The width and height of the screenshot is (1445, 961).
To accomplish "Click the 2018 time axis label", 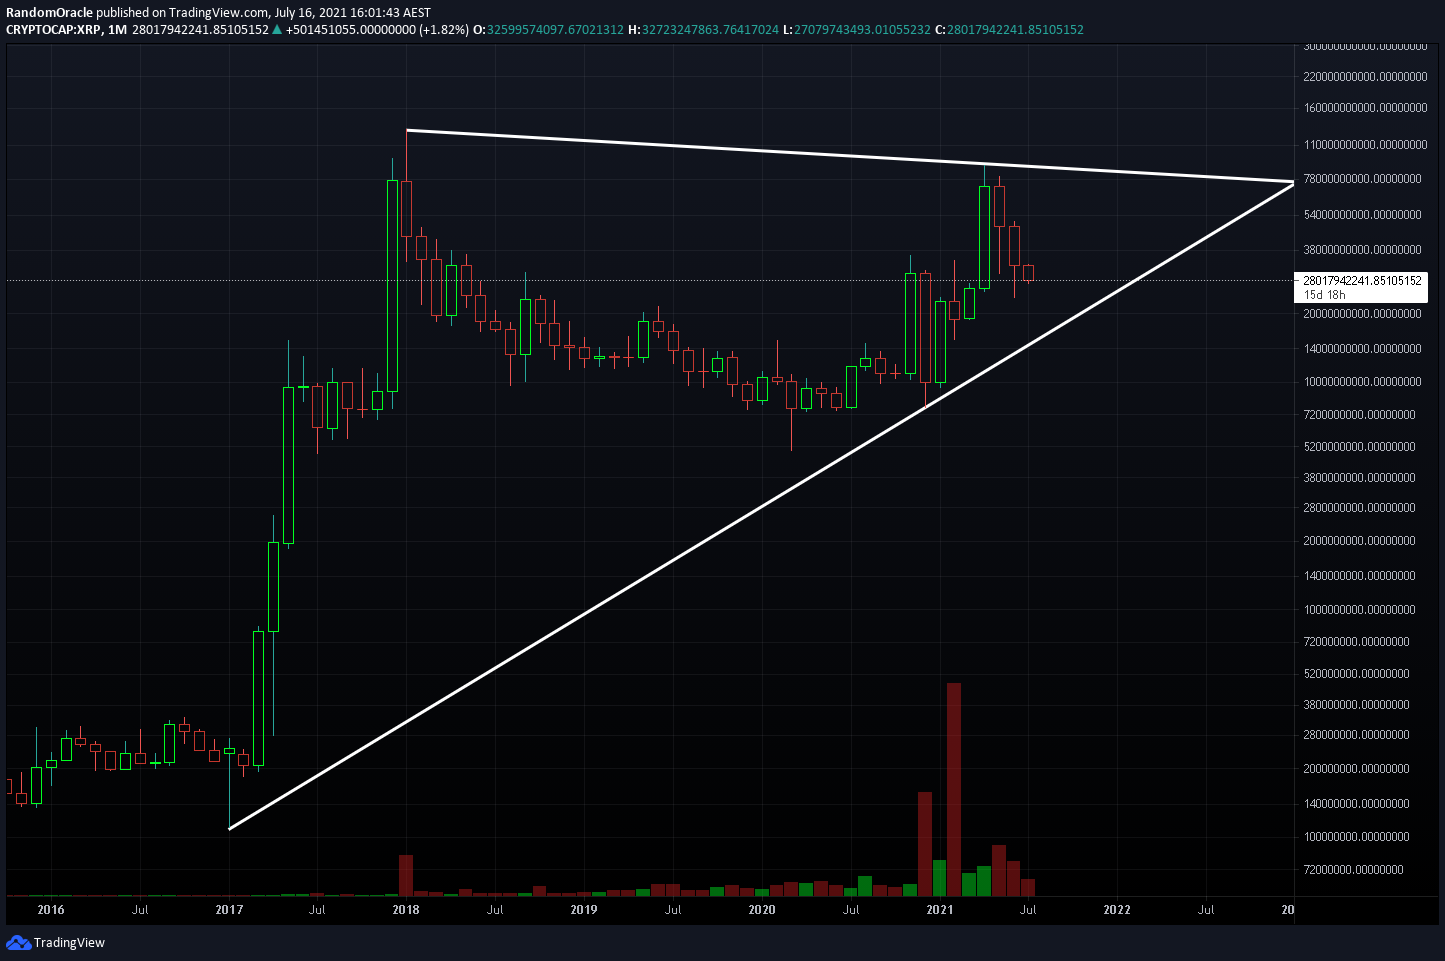I will (x=406, y=909).
